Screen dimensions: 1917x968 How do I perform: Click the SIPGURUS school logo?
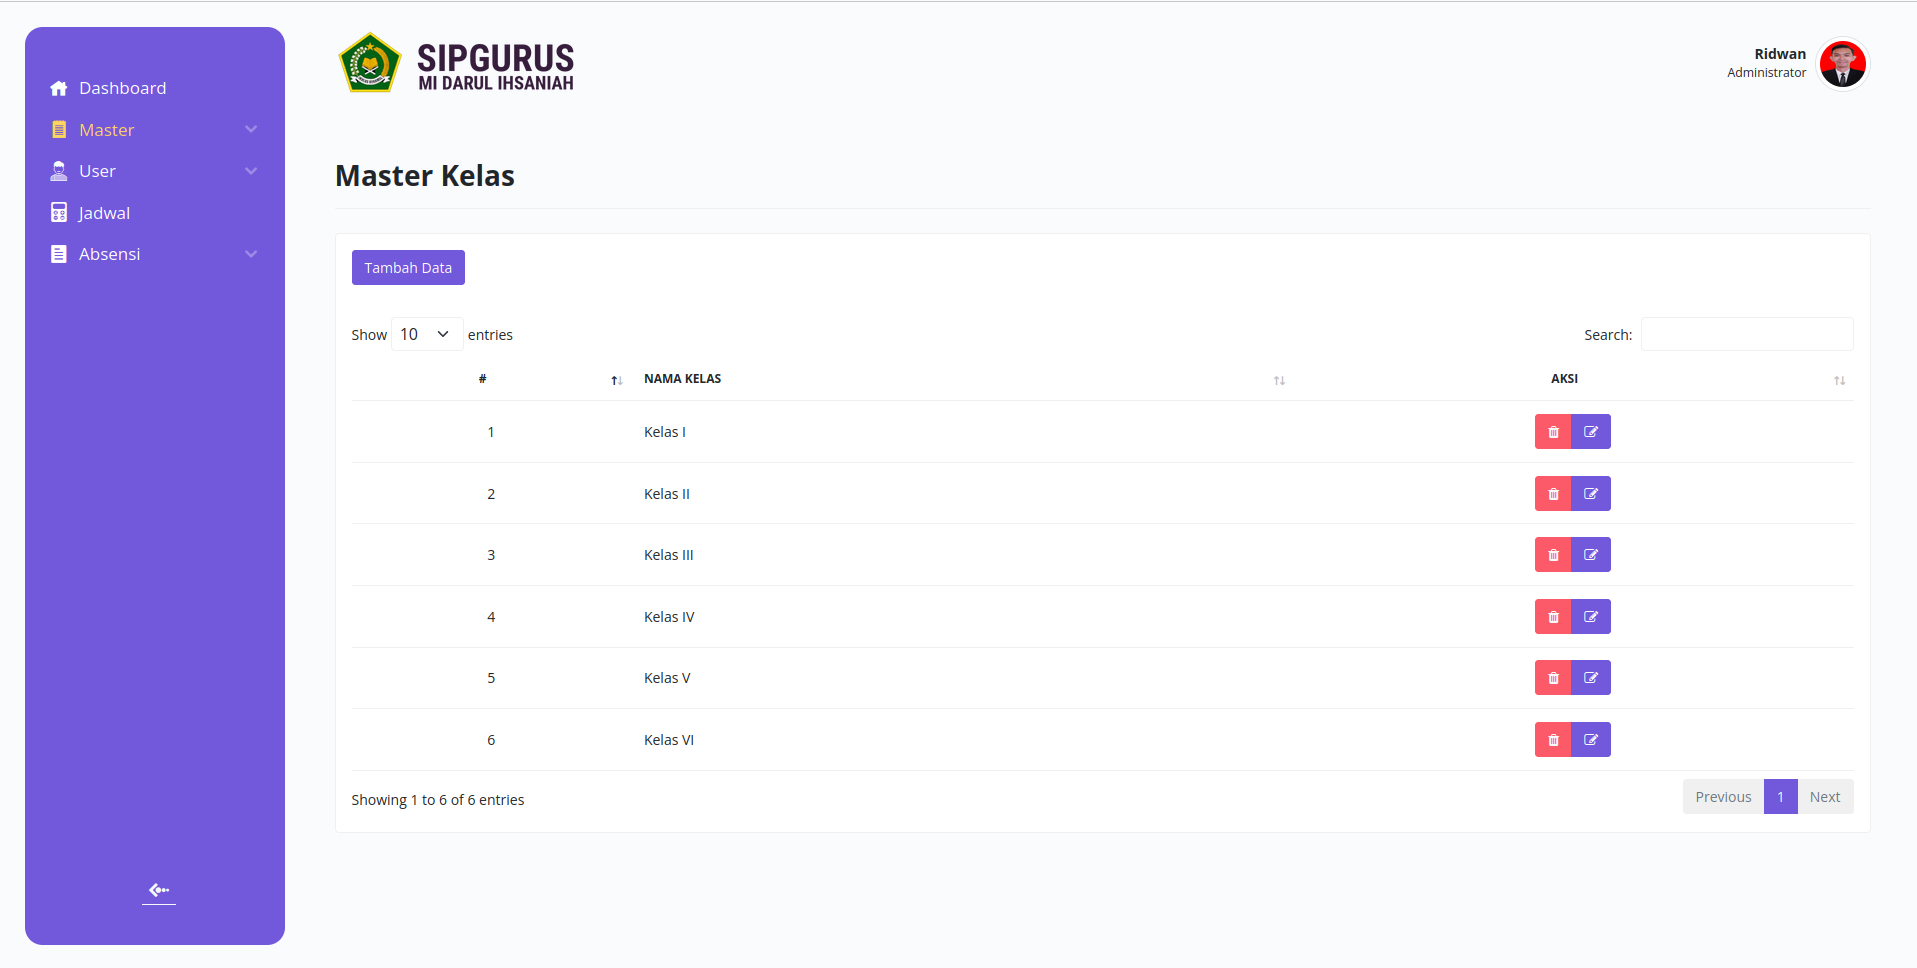[370, 64]
